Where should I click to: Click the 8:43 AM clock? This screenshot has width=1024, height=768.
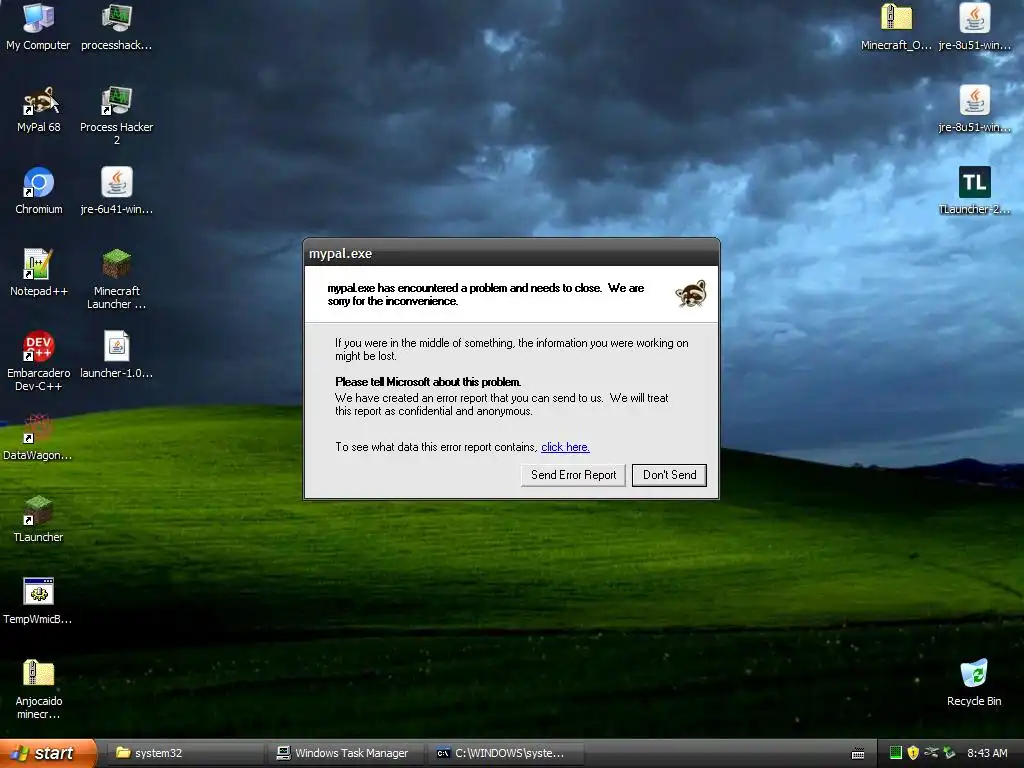pyautogui.click(x=987, y=753)
